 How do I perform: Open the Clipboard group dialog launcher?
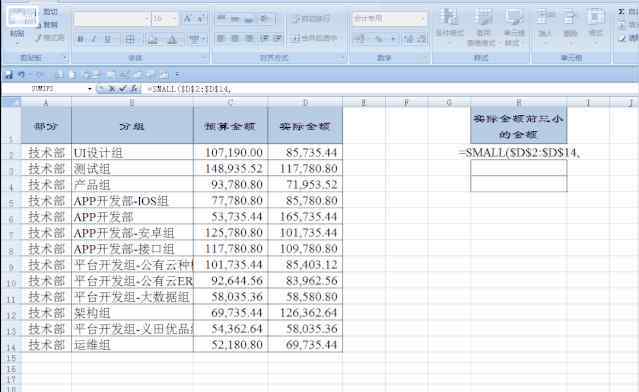pos(65,58)
